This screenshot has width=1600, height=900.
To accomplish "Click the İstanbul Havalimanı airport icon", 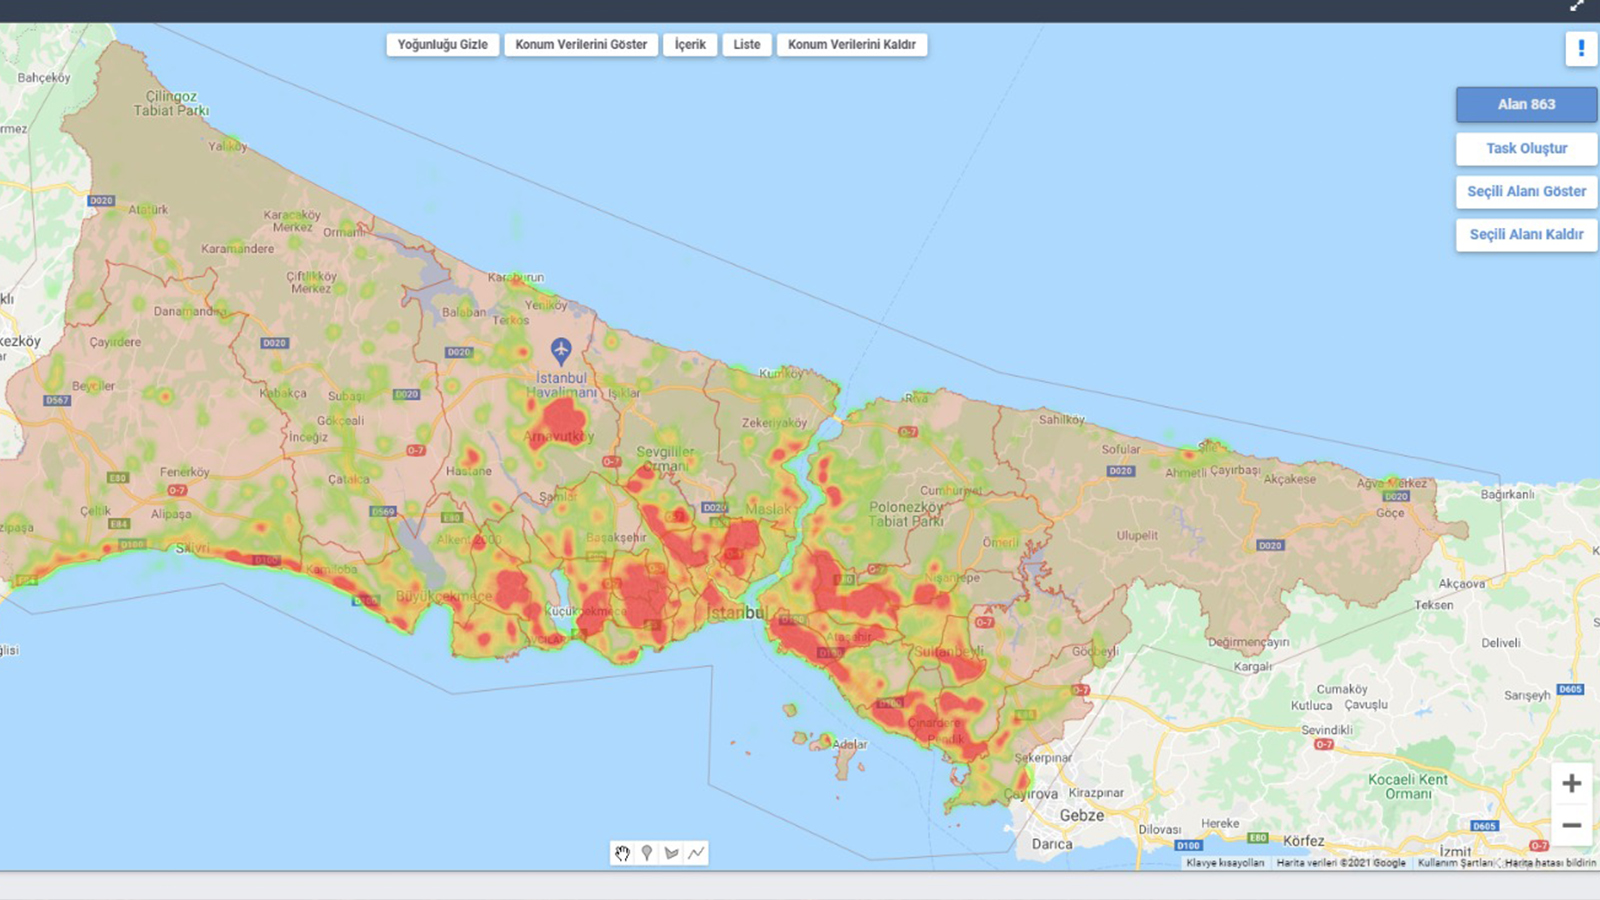I will click(561, 351).
